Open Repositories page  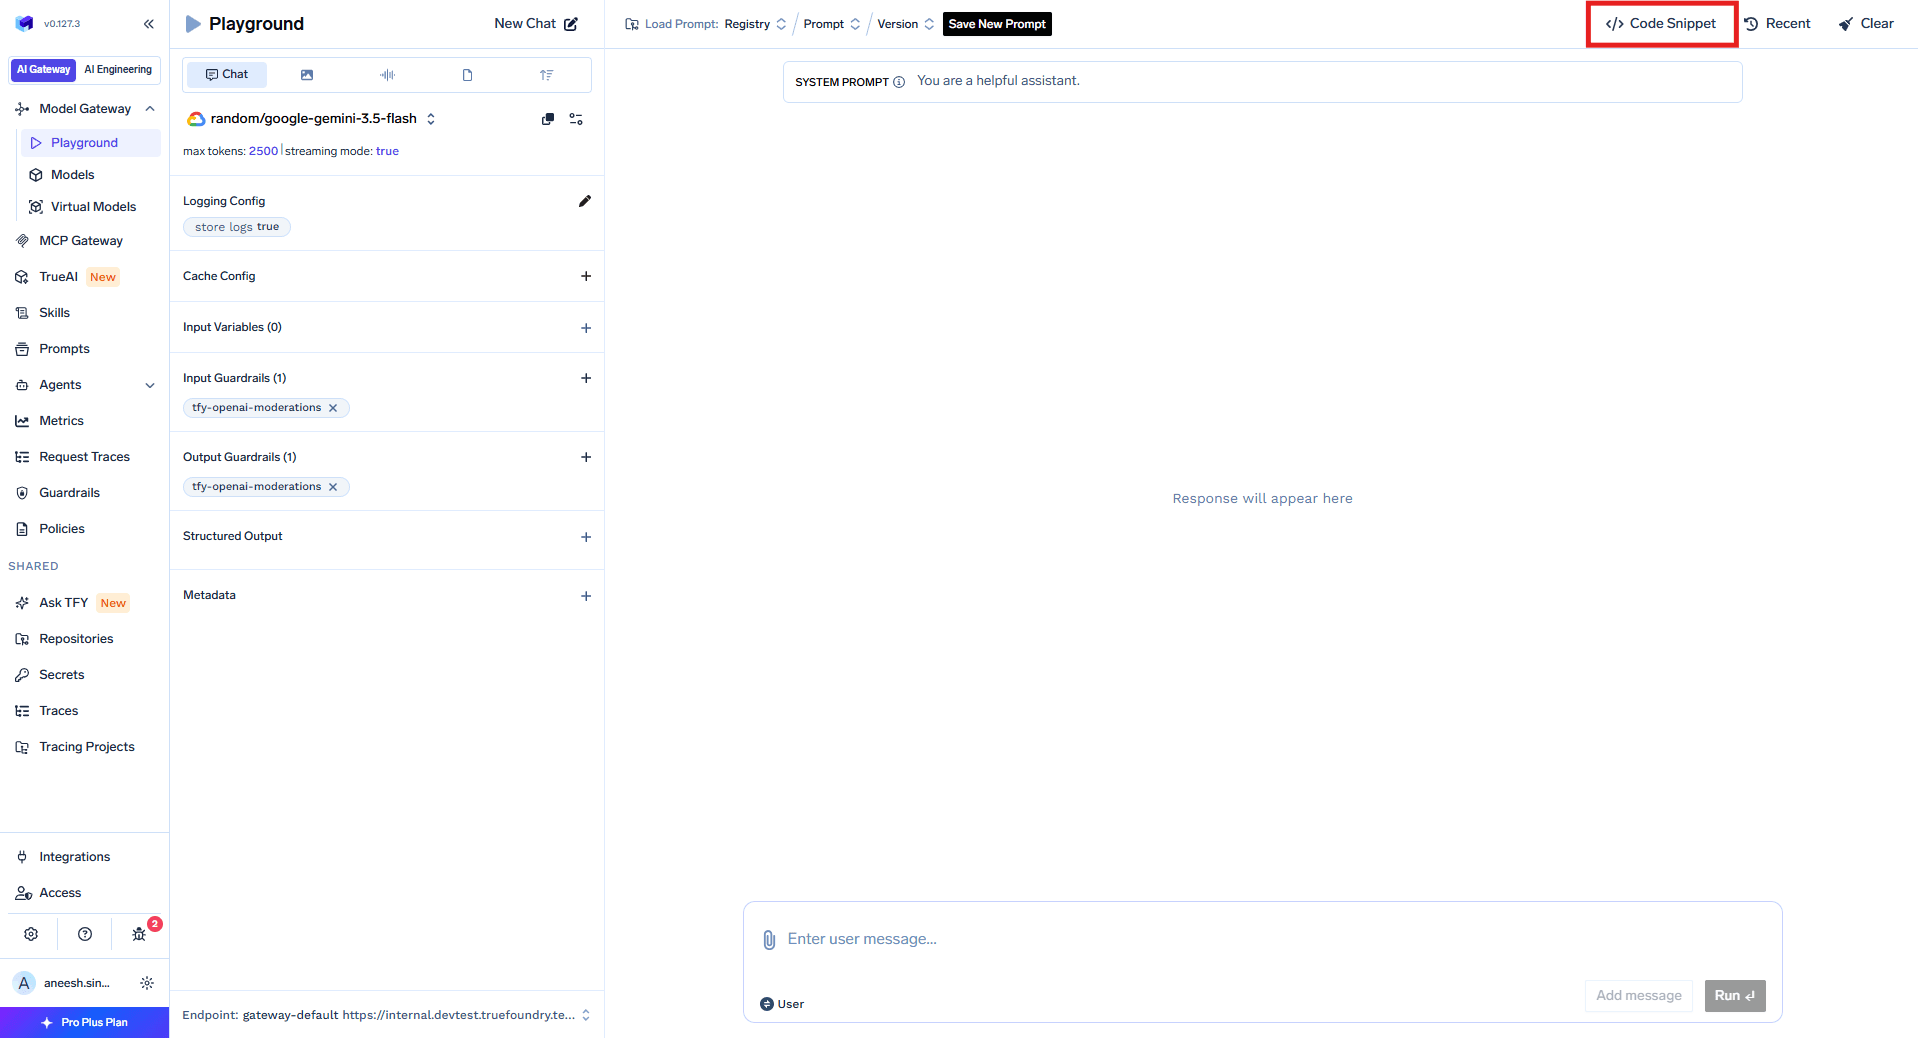click(x=76, y=639)
